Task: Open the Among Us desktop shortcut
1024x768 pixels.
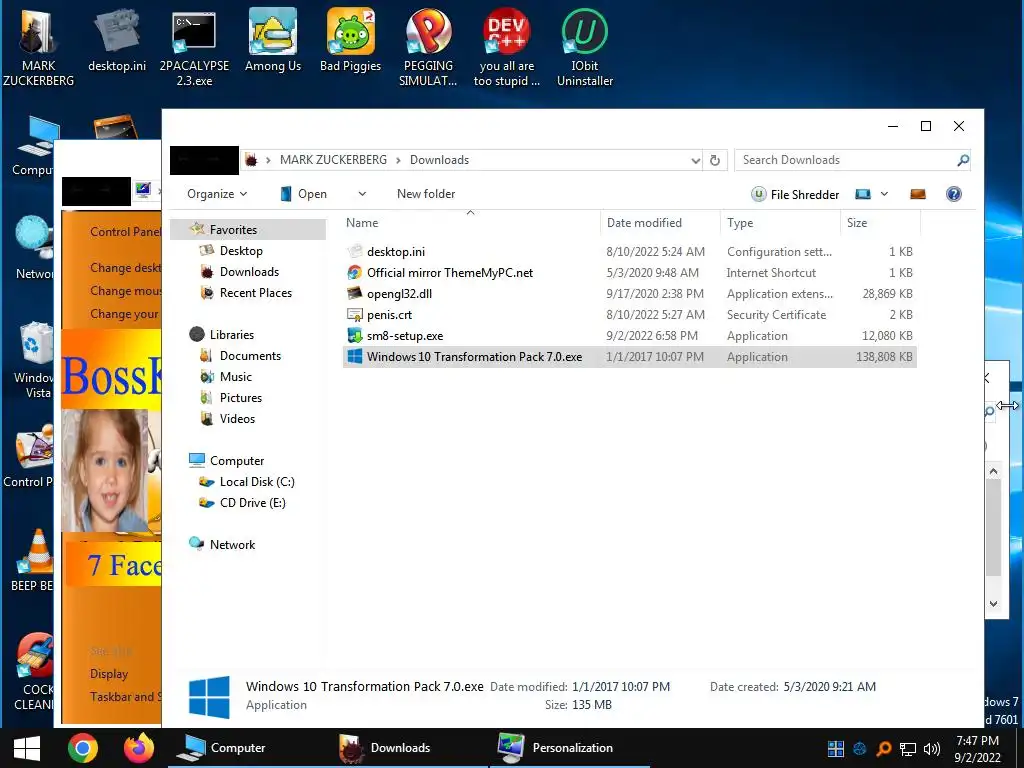Action: [x=272, y=40]
